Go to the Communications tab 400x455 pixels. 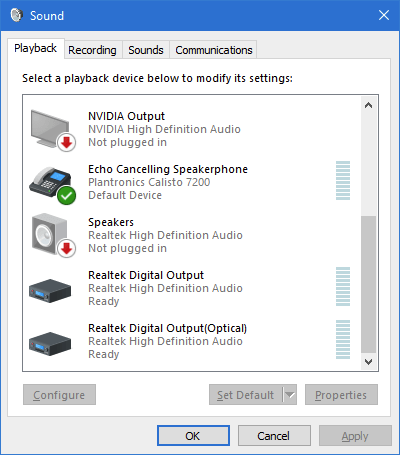tap(214, 50)
